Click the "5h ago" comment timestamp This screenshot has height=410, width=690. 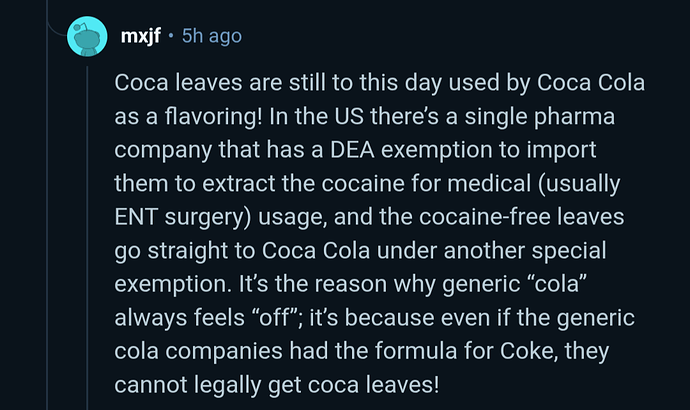click(x=211, y=36)
